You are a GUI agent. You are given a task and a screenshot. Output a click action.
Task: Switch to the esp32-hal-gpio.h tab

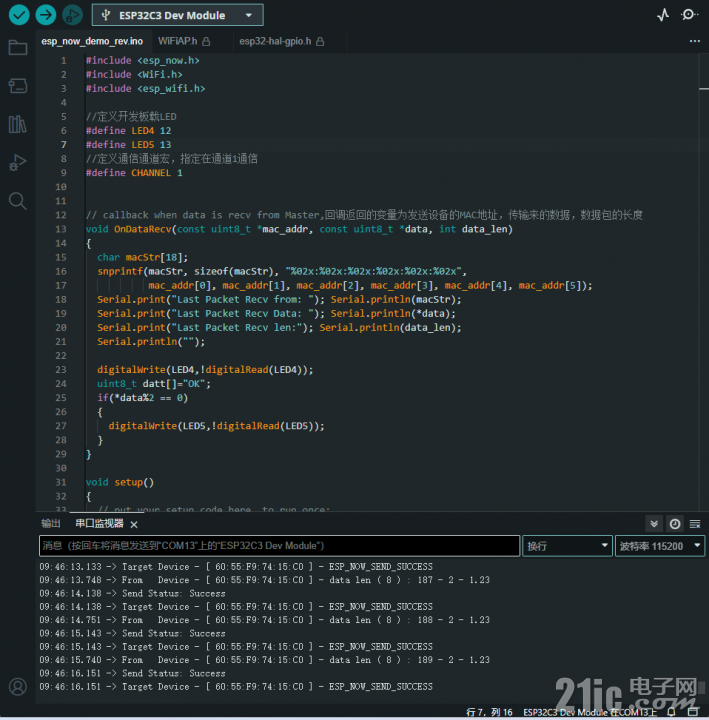tap(281, 41)
